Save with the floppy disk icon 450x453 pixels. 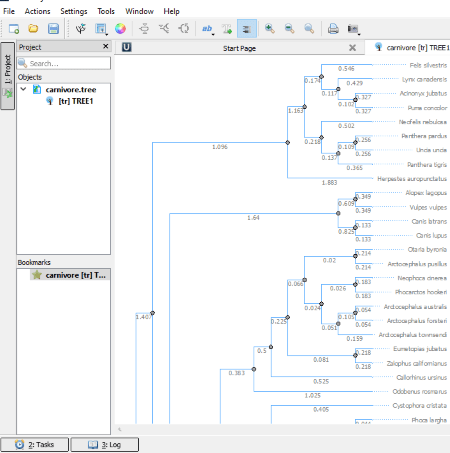pyautogui.click(x=53, y=29)
